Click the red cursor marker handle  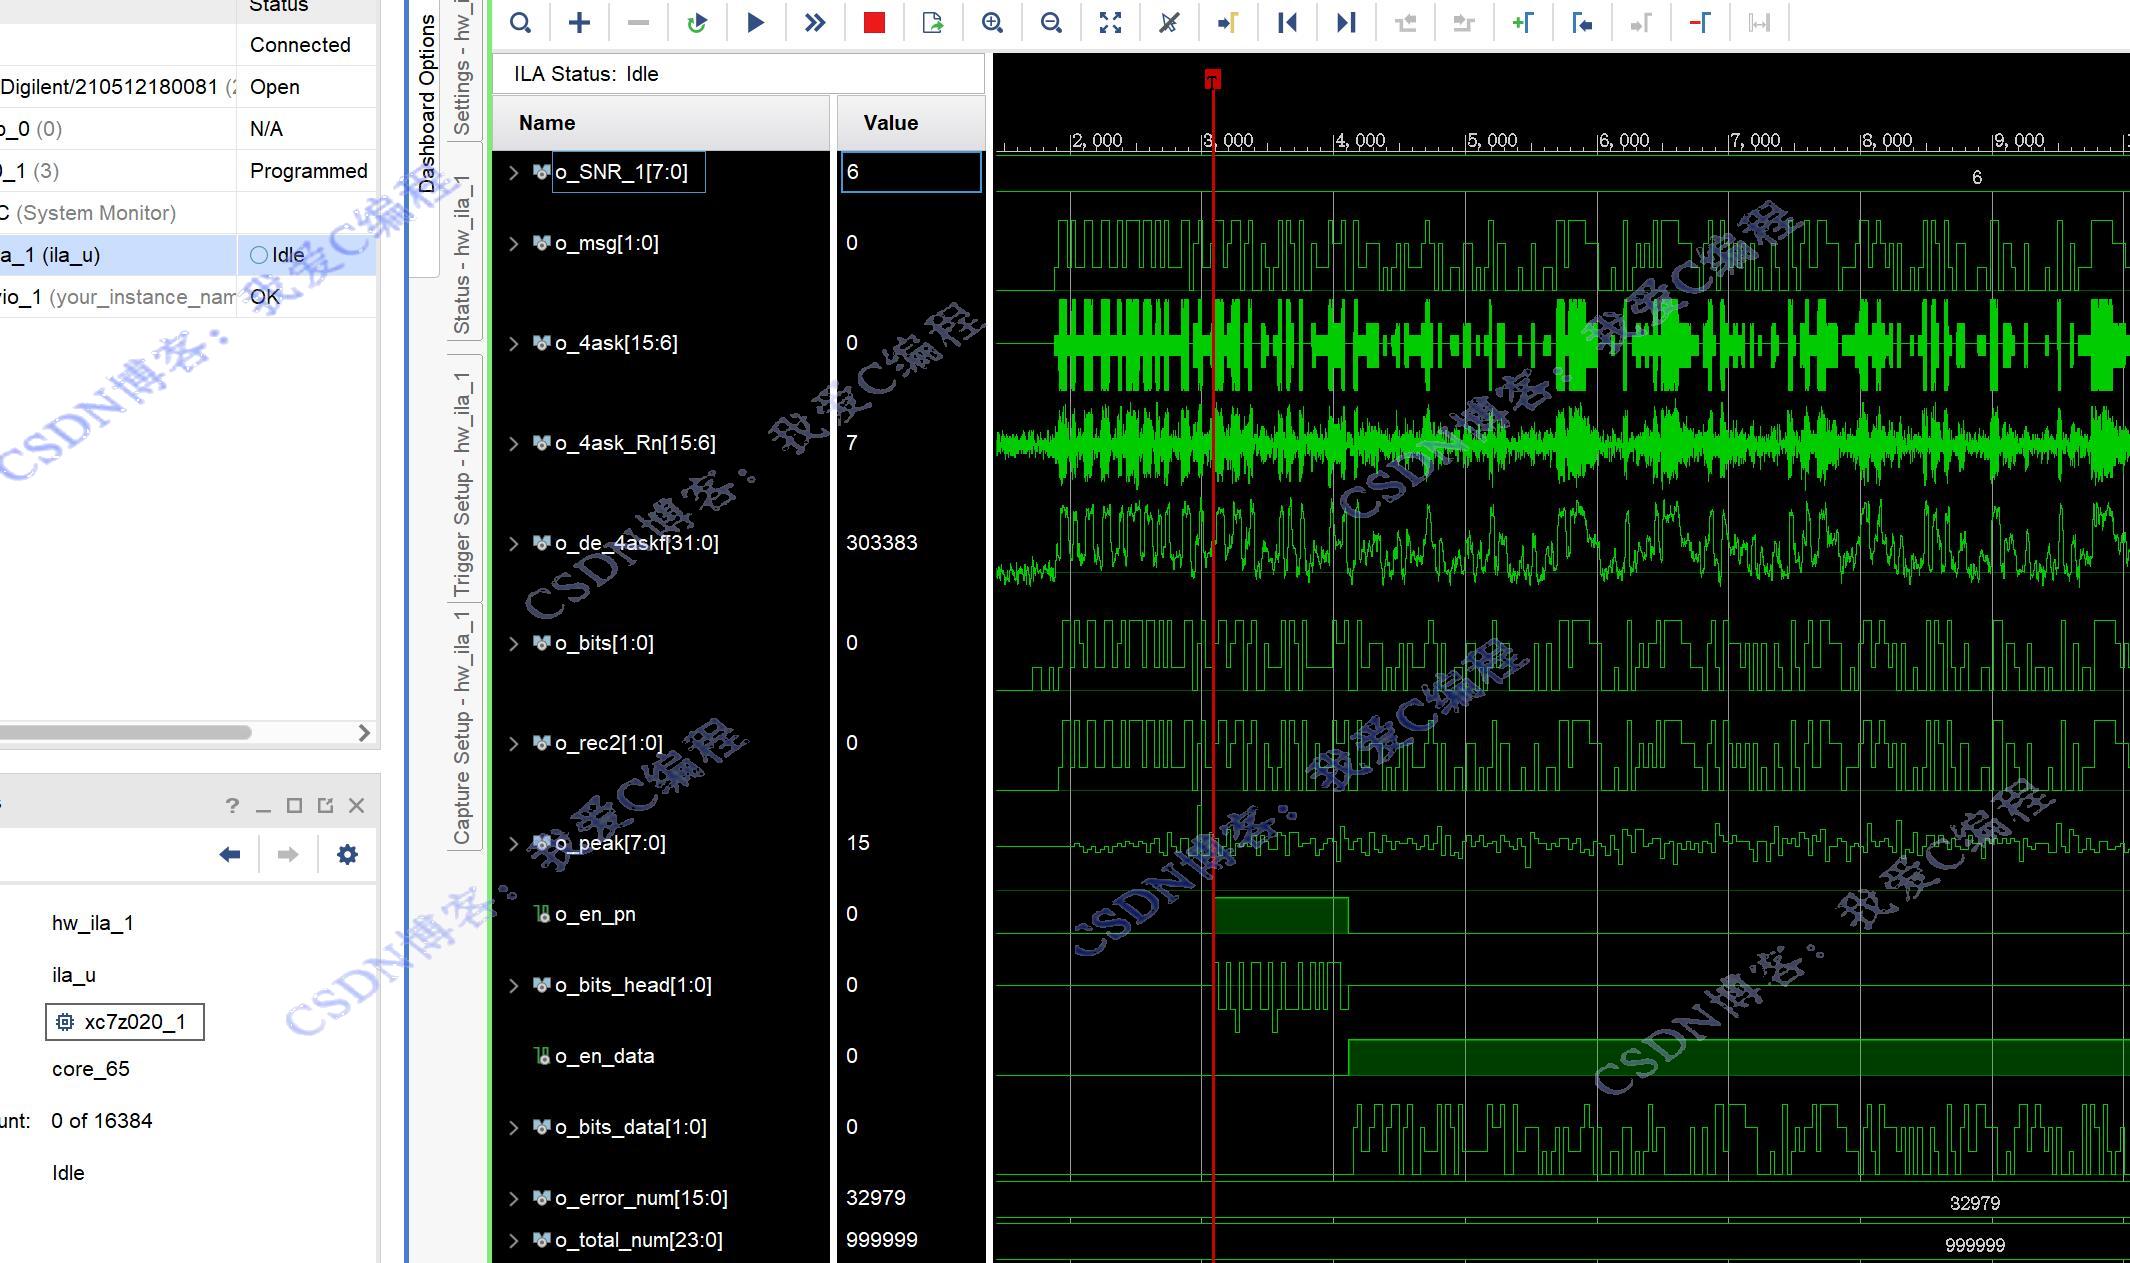tap(1212, 79)
